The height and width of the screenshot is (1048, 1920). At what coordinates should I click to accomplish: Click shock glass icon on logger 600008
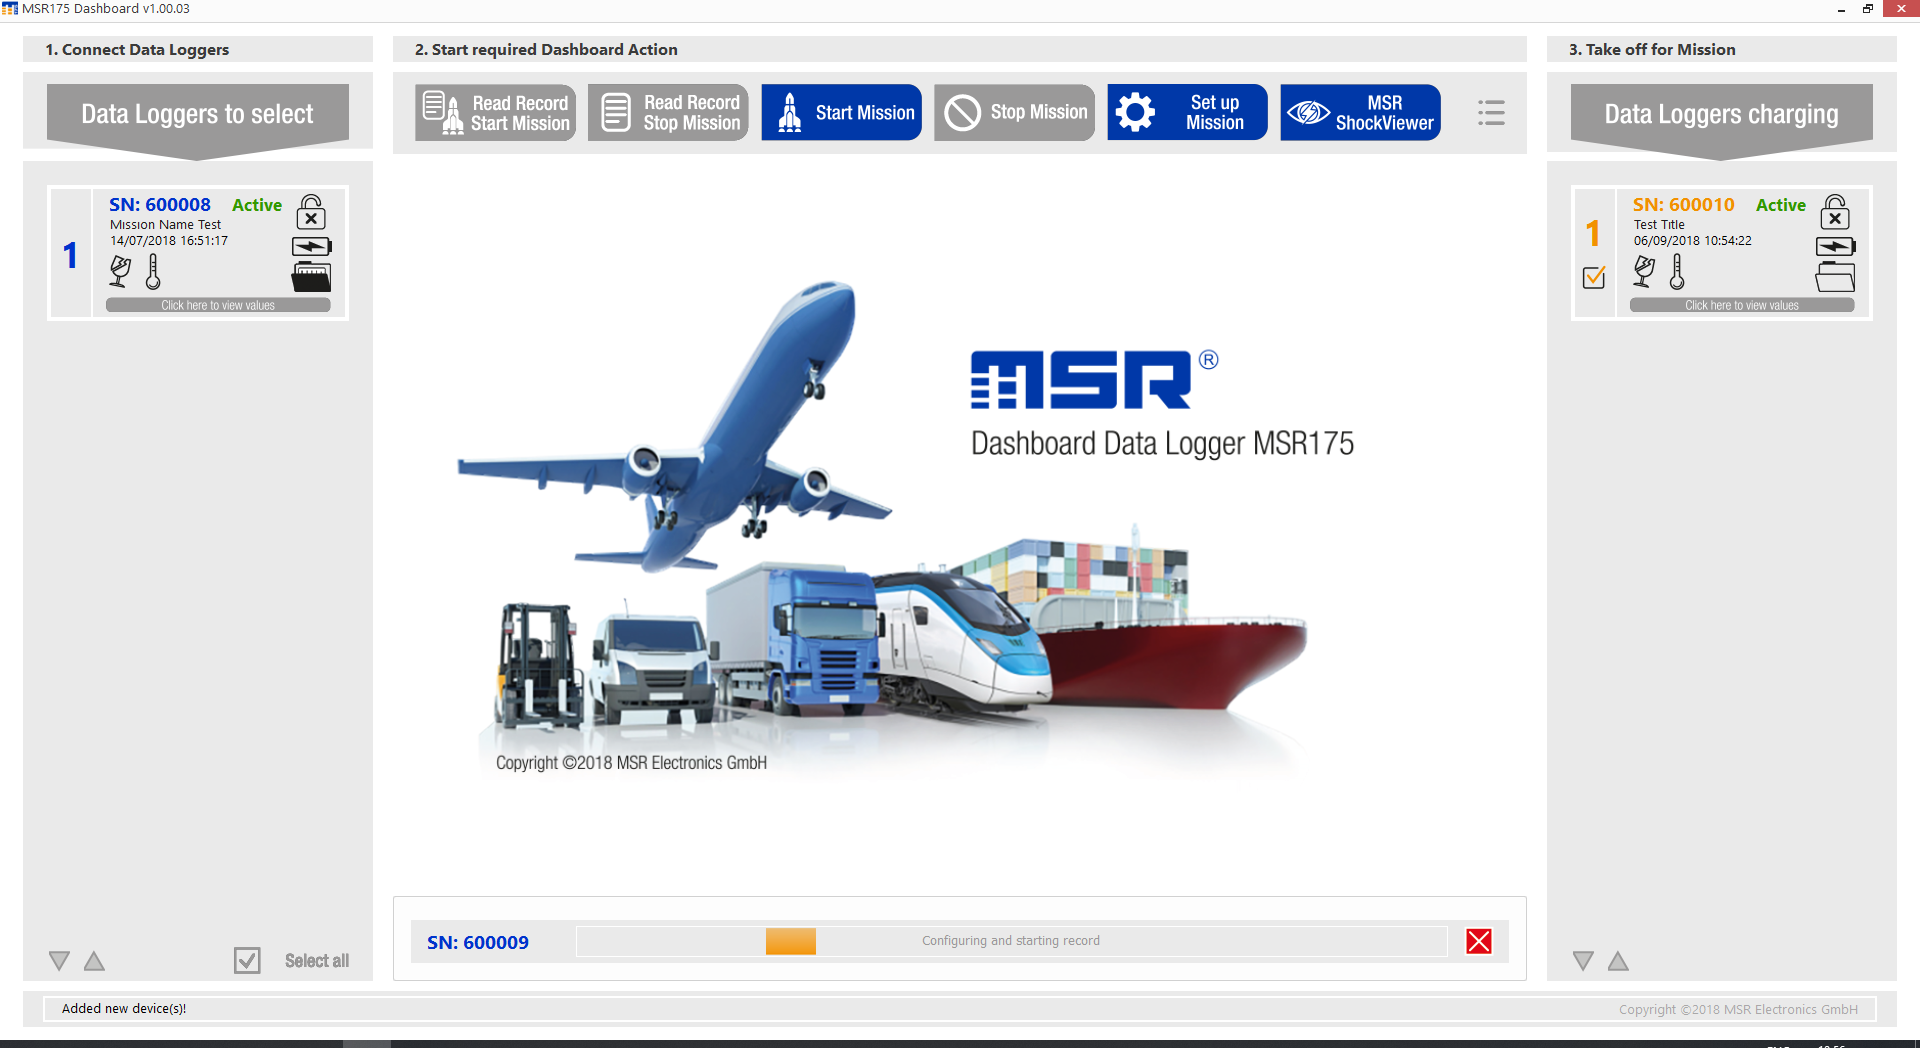pyautogui.click(x=121, y=271)
